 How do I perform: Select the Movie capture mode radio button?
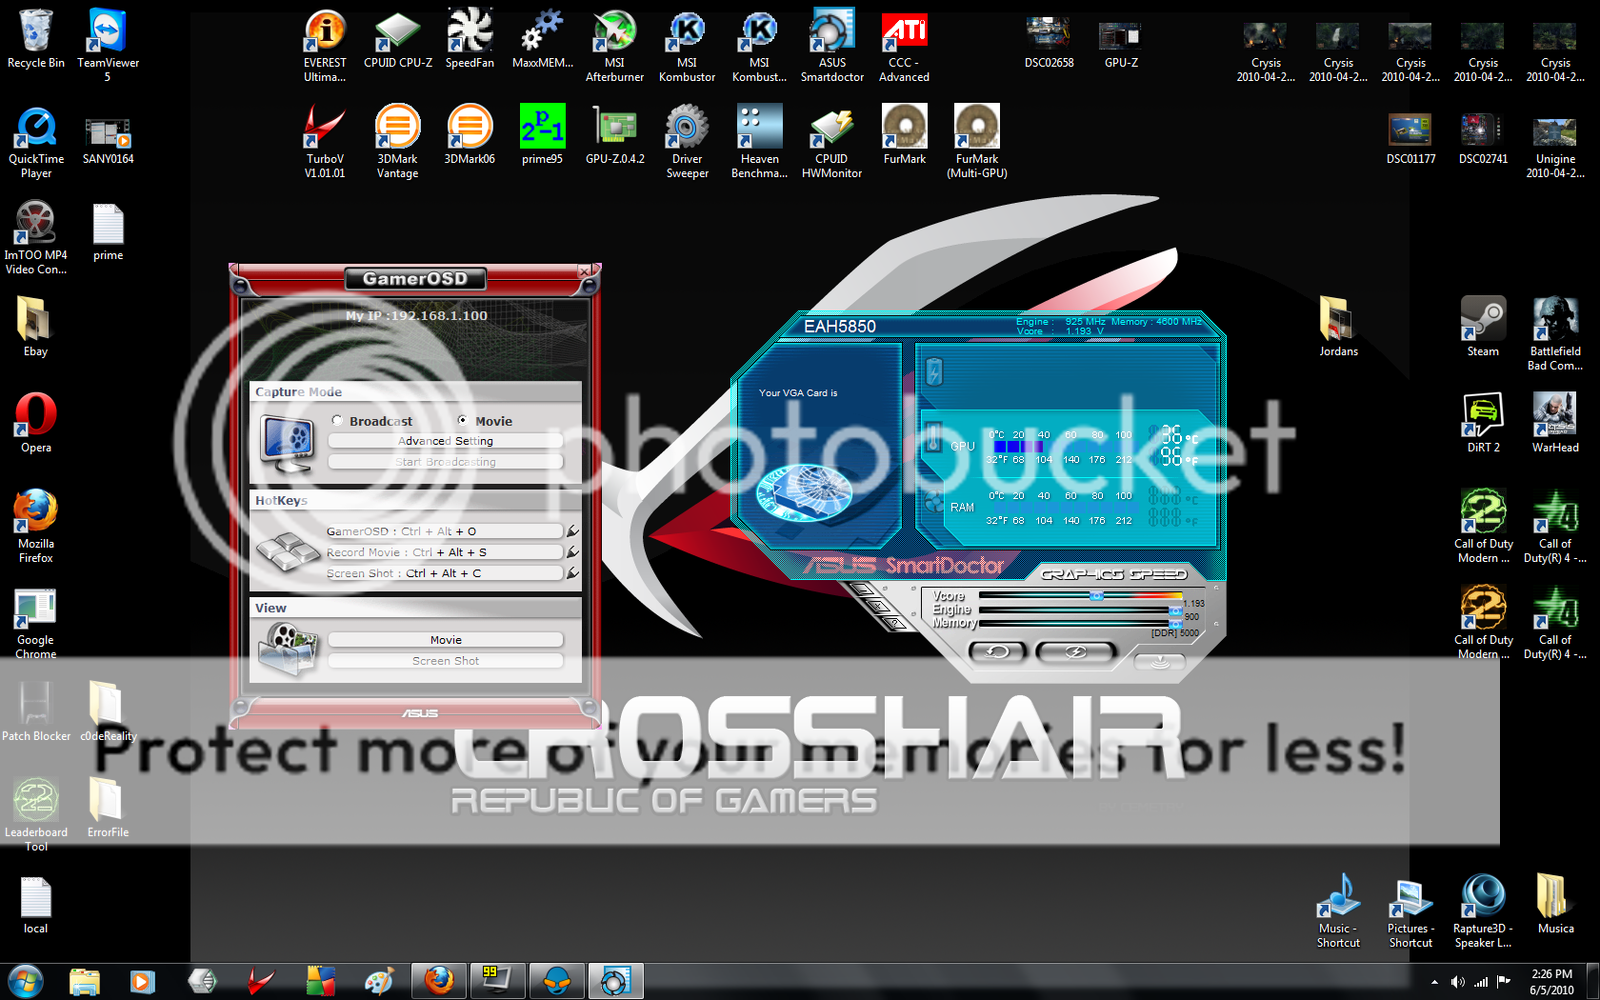(462, 421)
